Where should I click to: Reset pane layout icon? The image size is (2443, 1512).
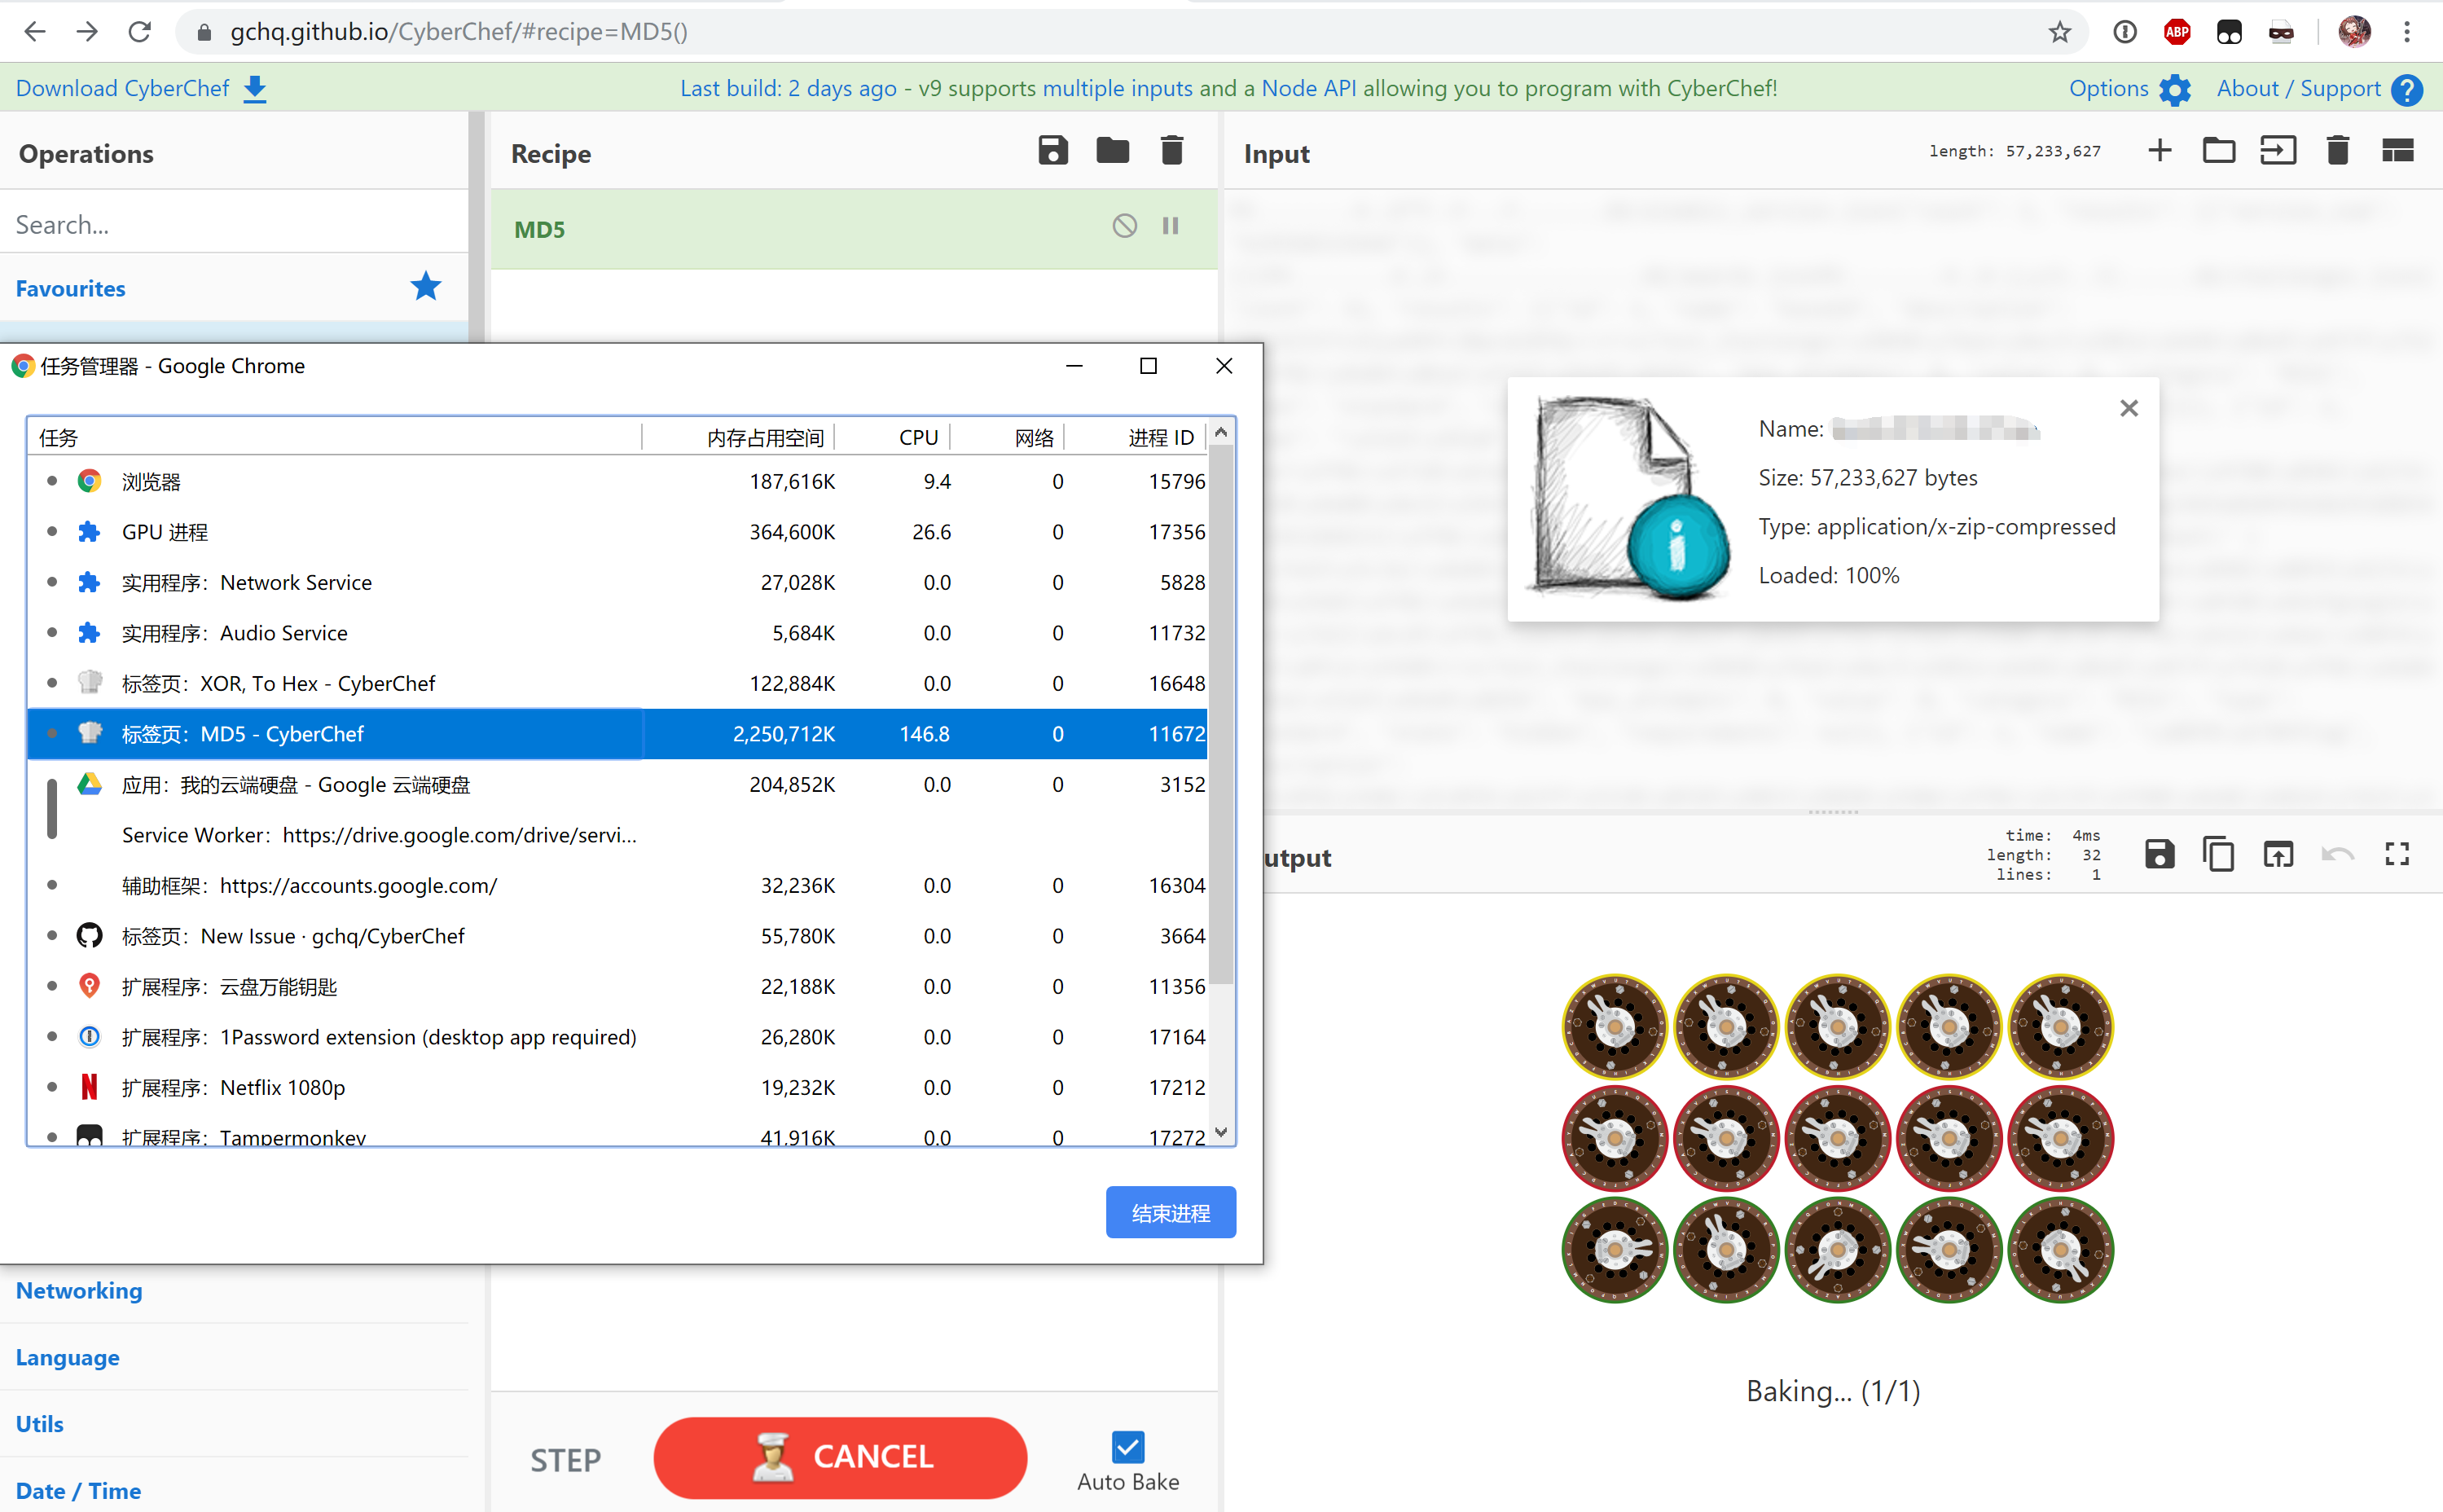pyautogui.click(x=2398, y=151)
